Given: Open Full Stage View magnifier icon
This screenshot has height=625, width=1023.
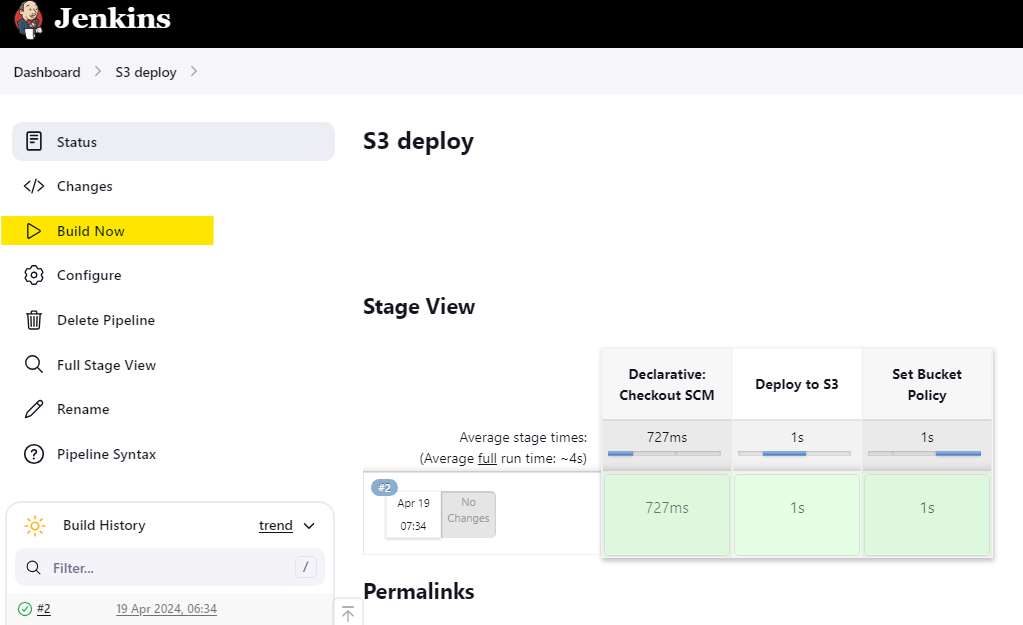Looking at the screenshot, I should (35, 364).
